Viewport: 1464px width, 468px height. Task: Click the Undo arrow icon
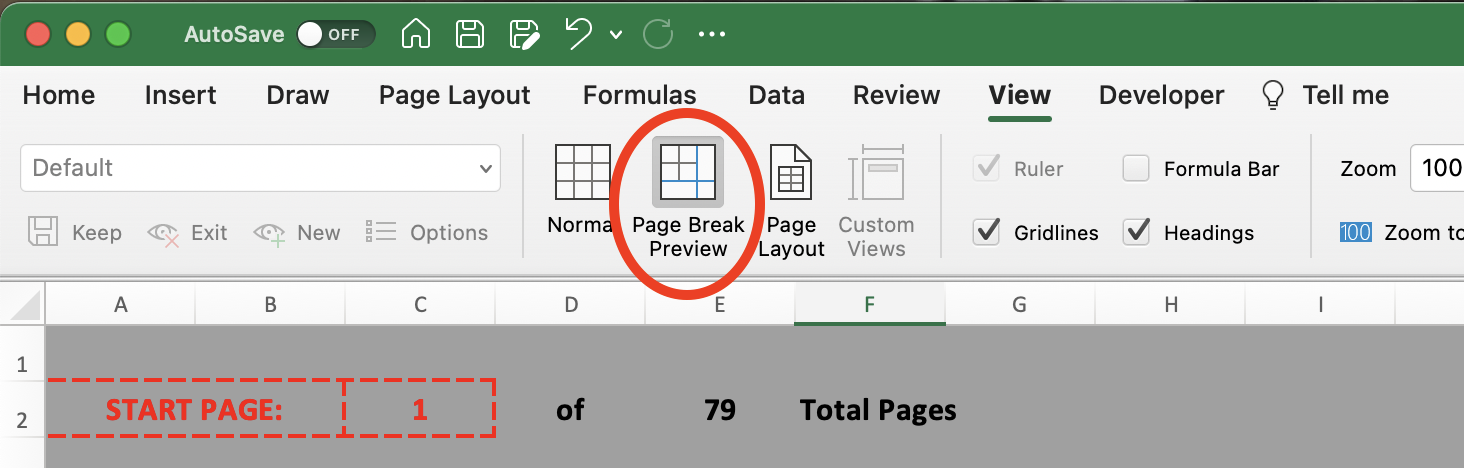pyautogui.click(x=578, y=34)
